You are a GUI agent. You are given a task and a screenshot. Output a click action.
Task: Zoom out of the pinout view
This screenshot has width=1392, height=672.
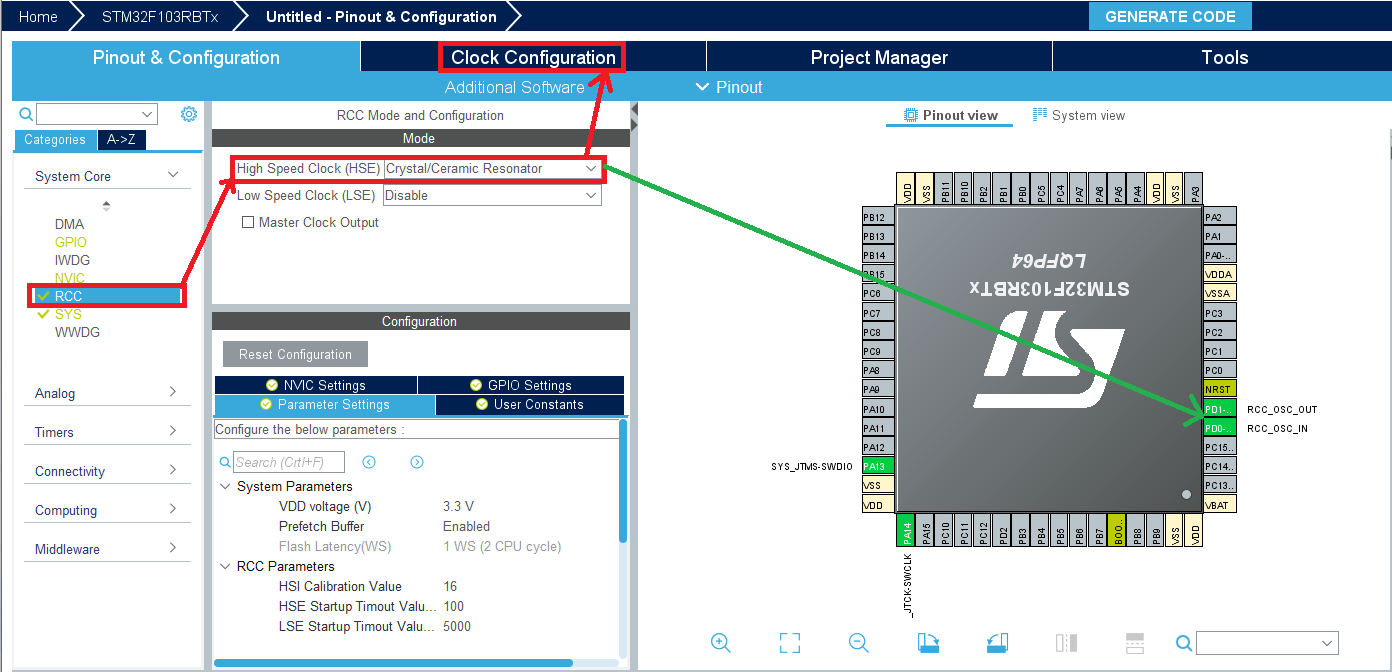(858, 643)
